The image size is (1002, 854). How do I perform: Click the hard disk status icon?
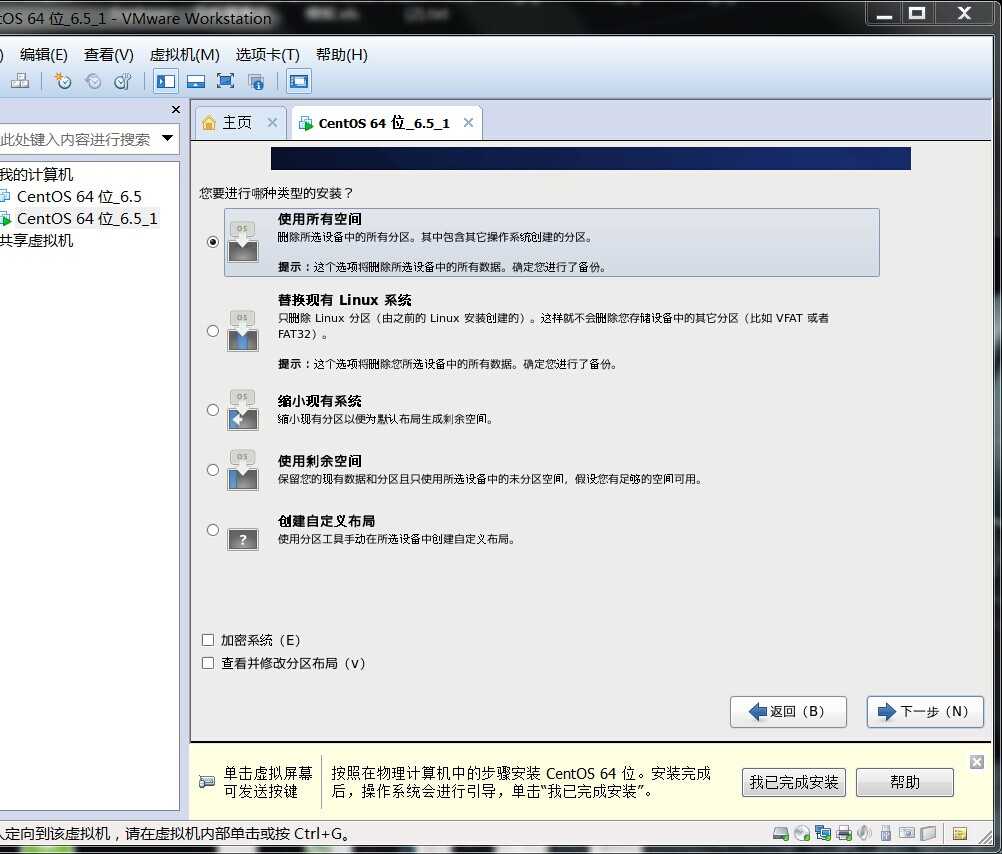click(x=780, y=833)
